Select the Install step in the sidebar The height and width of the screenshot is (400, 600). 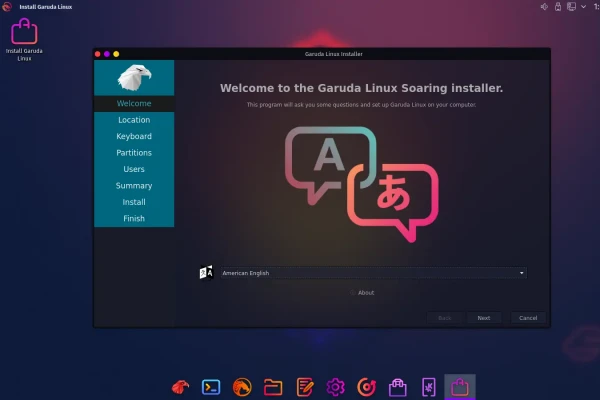pyautogui.click(x=134, y=202)
